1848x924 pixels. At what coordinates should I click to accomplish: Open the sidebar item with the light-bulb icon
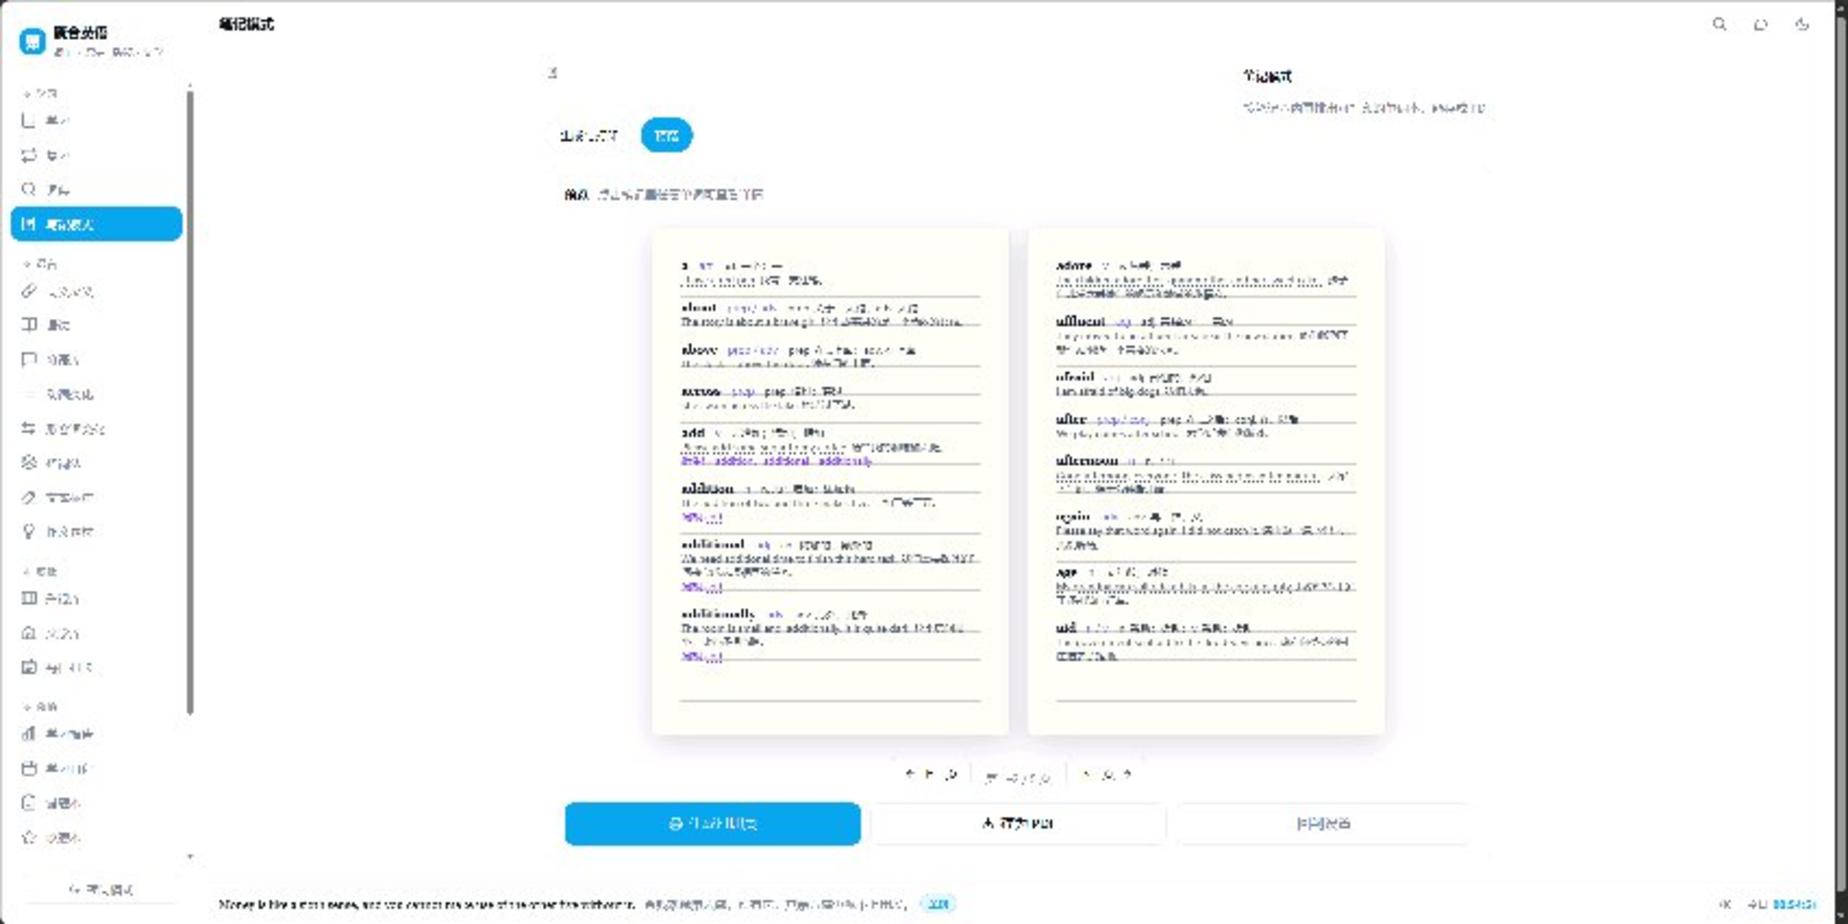pyautogui.click(x=96, y=531)
